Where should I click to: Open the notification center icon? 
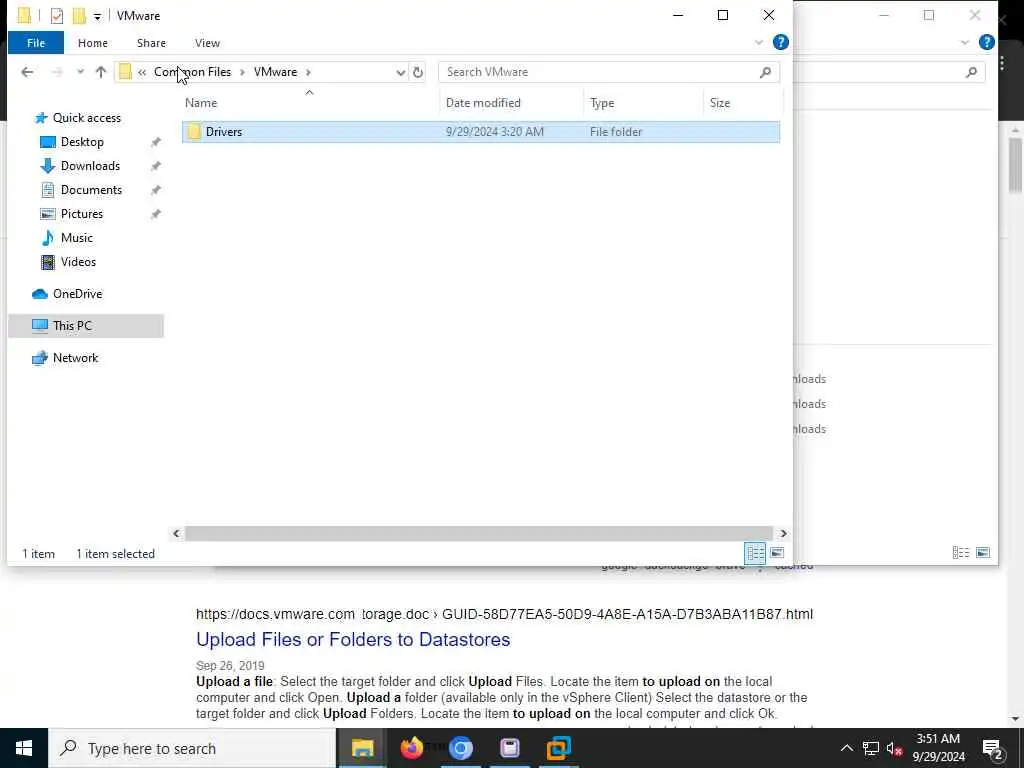[x=992, y=749]
